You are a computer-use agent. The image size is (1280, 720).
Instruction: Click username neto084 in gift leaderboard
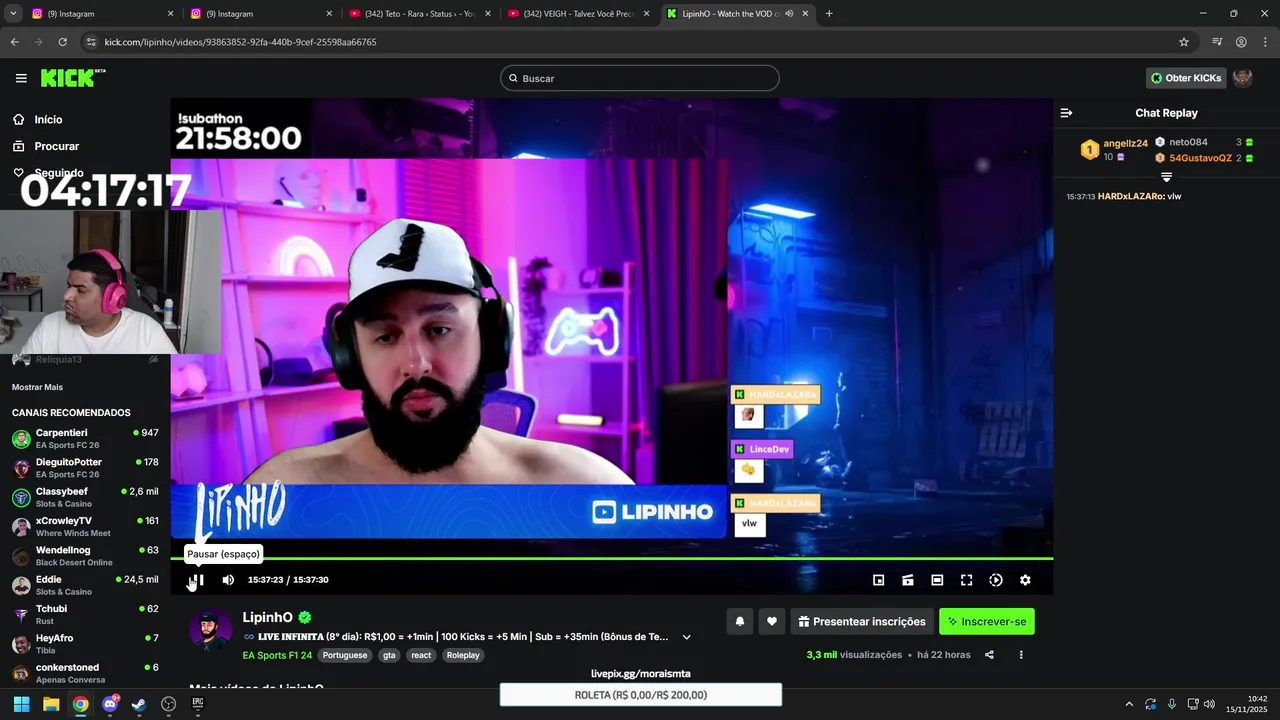pos(1188,143)
